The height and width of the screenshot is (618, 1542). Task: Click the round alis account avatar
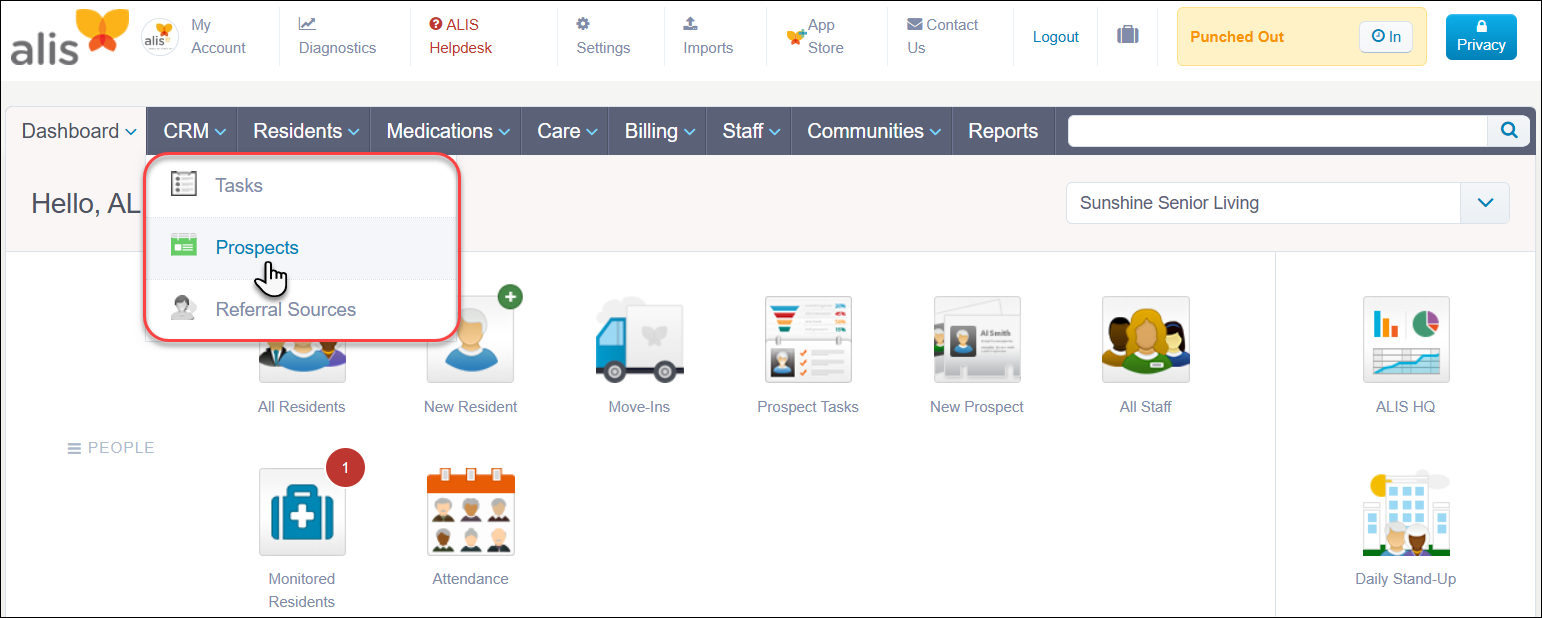[160, 37]
